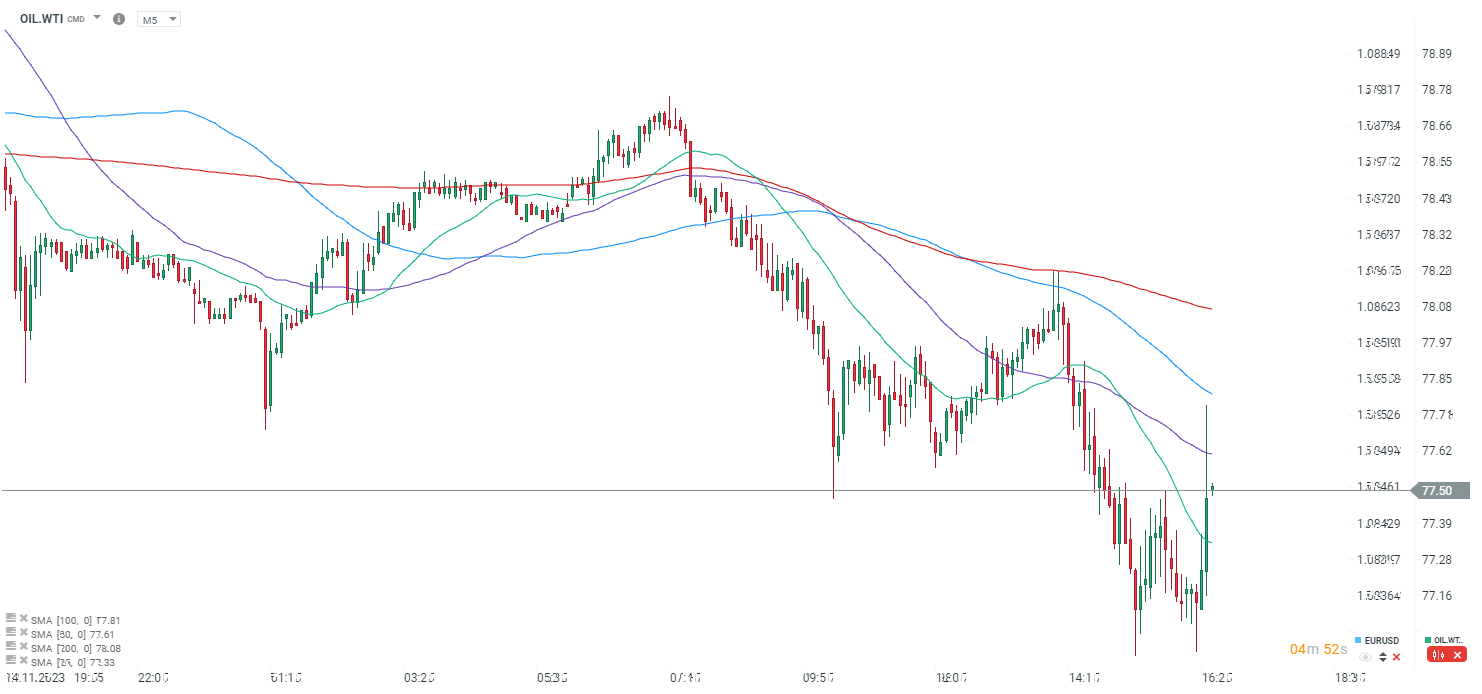This screenshot has width=1482, height=694.
Task: Expand the OIL.WTI symbol dropdown arrow
Action: (x=97, y=18)
